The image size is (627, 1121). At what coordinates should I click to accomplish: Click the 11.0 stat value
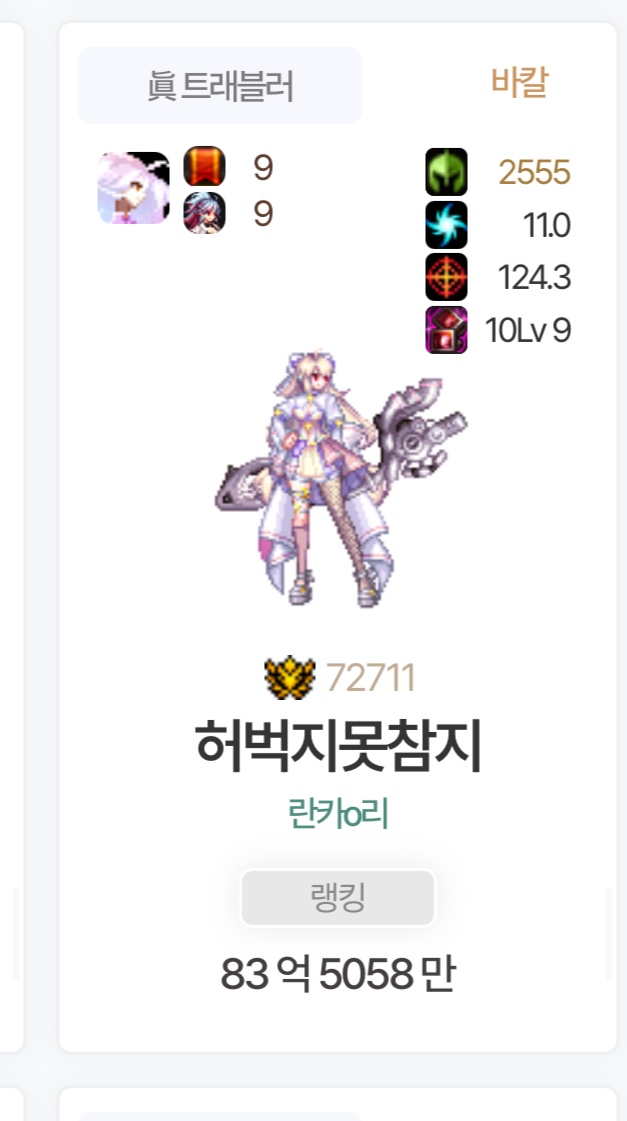[547, 226]
